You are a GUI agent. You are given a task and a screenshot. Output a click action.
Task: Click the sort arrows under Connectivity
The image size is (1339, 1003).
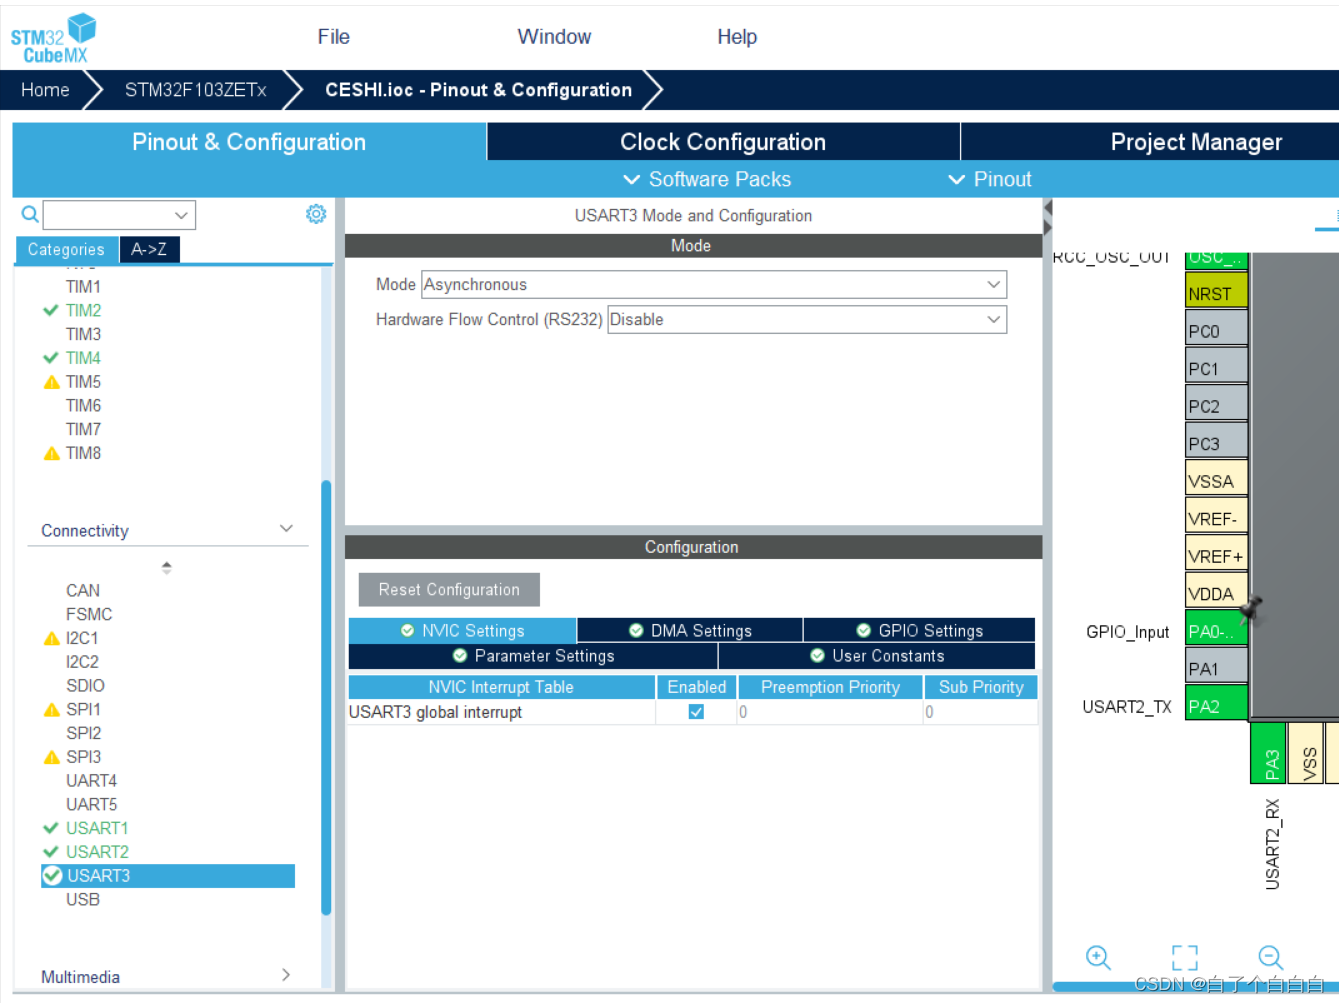point(167,567)
